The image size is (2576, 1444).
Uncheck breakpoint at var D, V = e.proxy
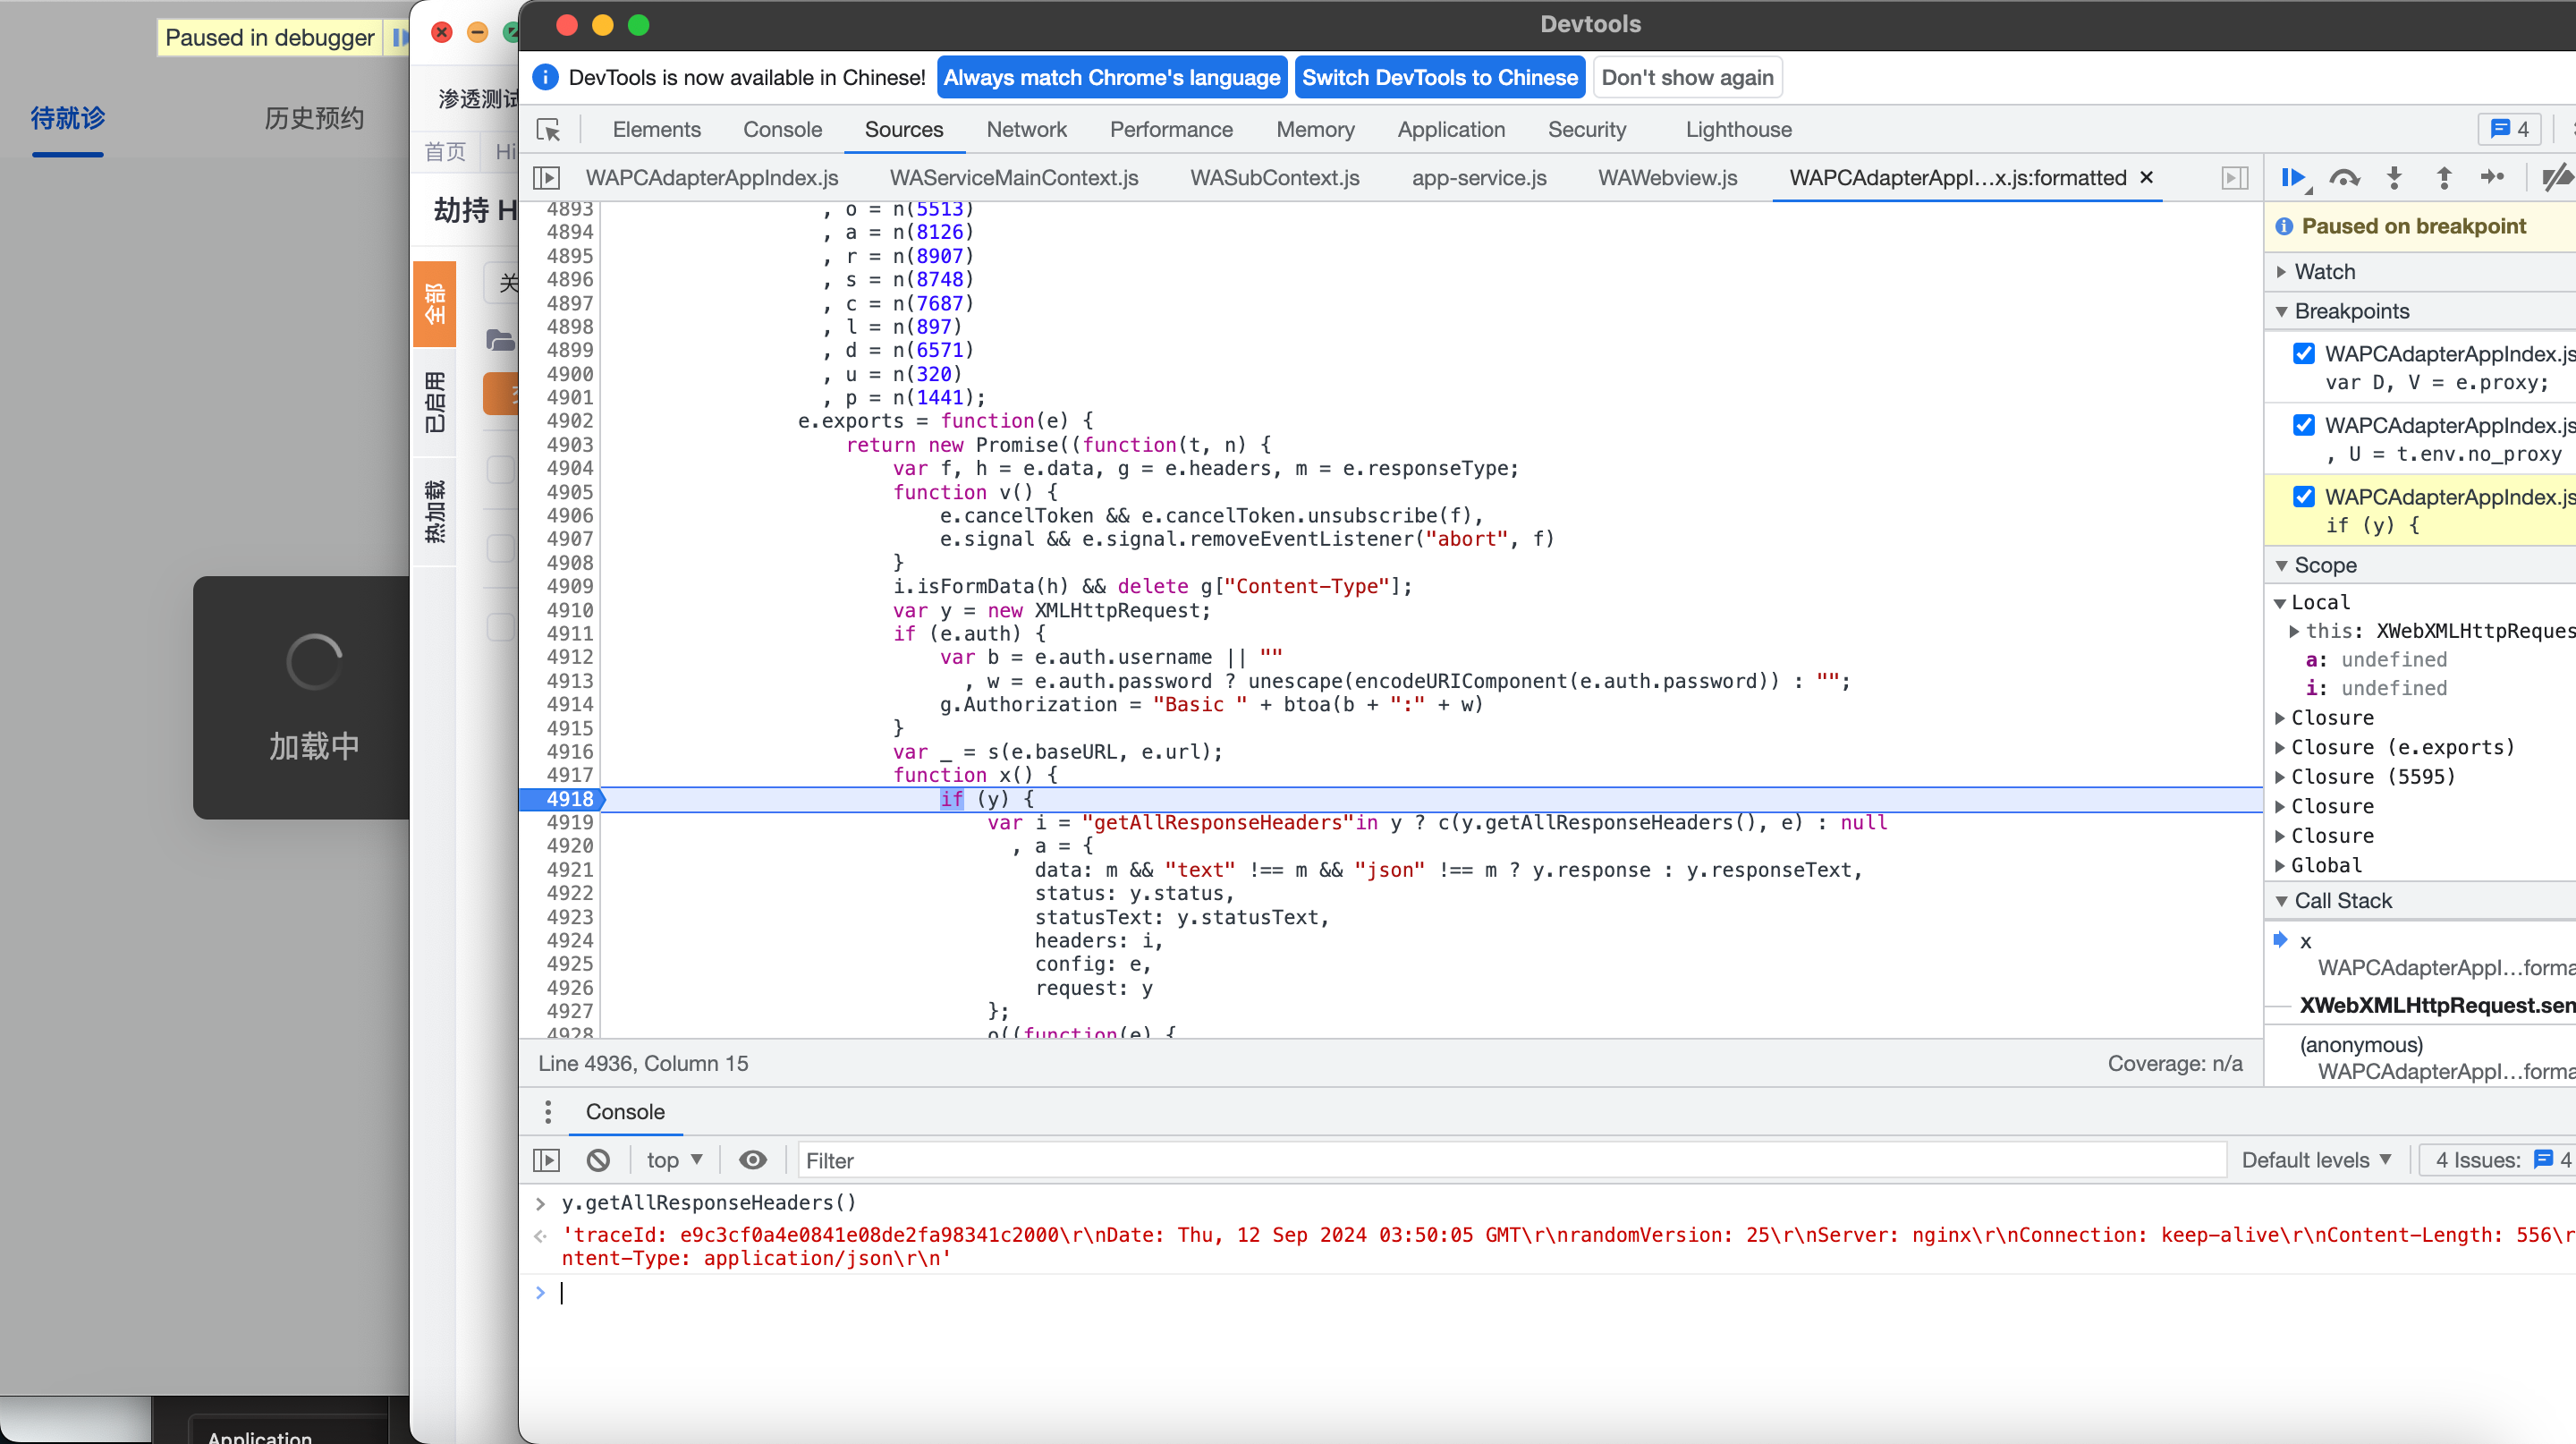2304,353
